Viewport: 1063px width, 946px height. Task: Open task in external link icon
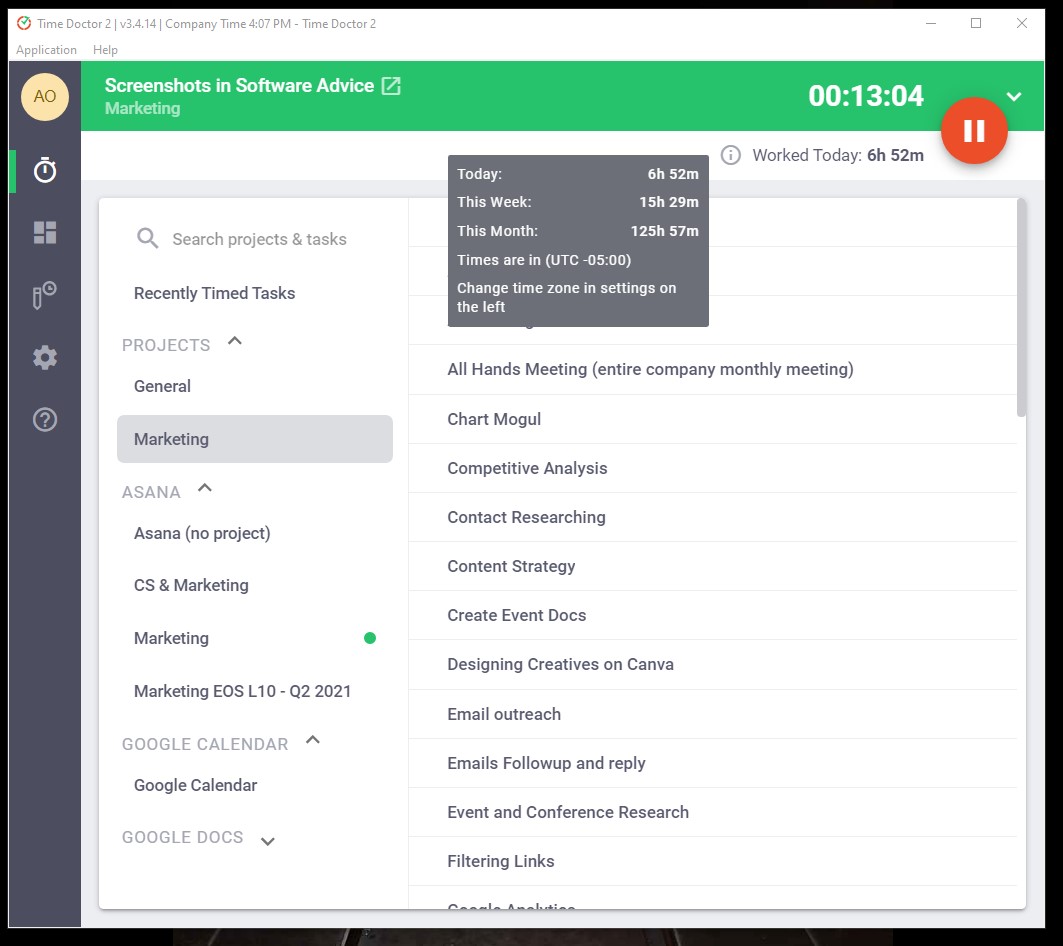click(391, 85)
